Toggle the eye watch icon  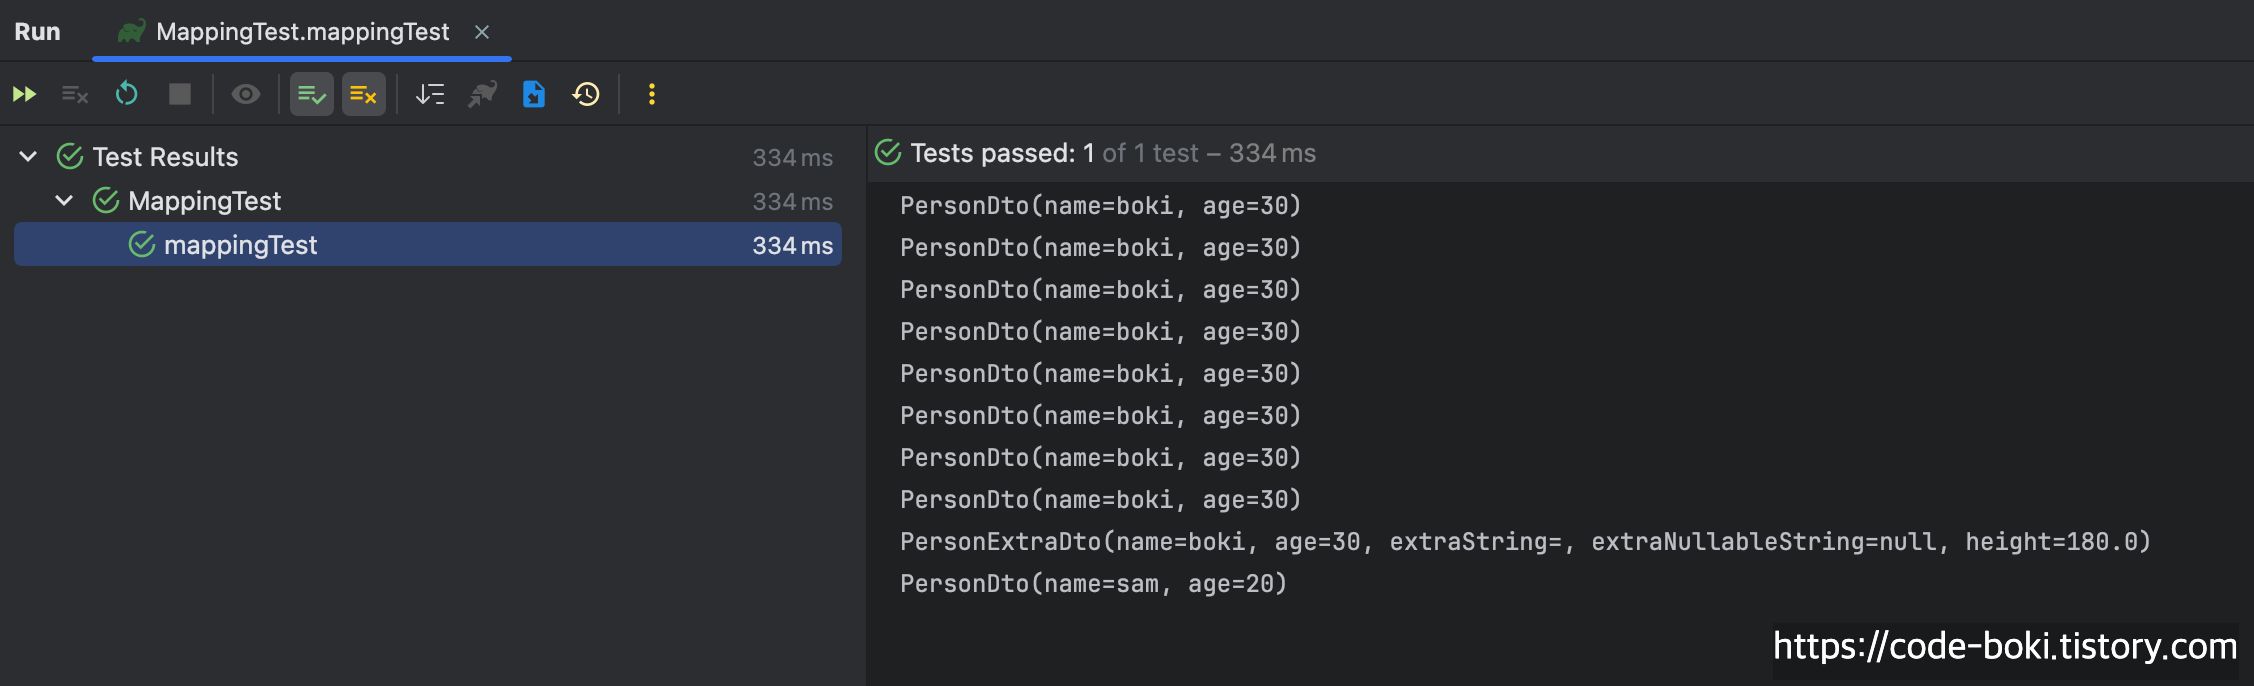246,94
